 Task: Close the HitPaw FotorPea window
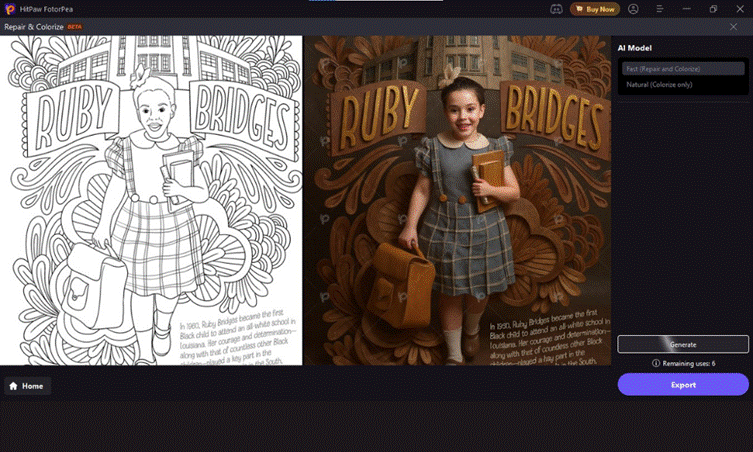[x=740, y=9]
